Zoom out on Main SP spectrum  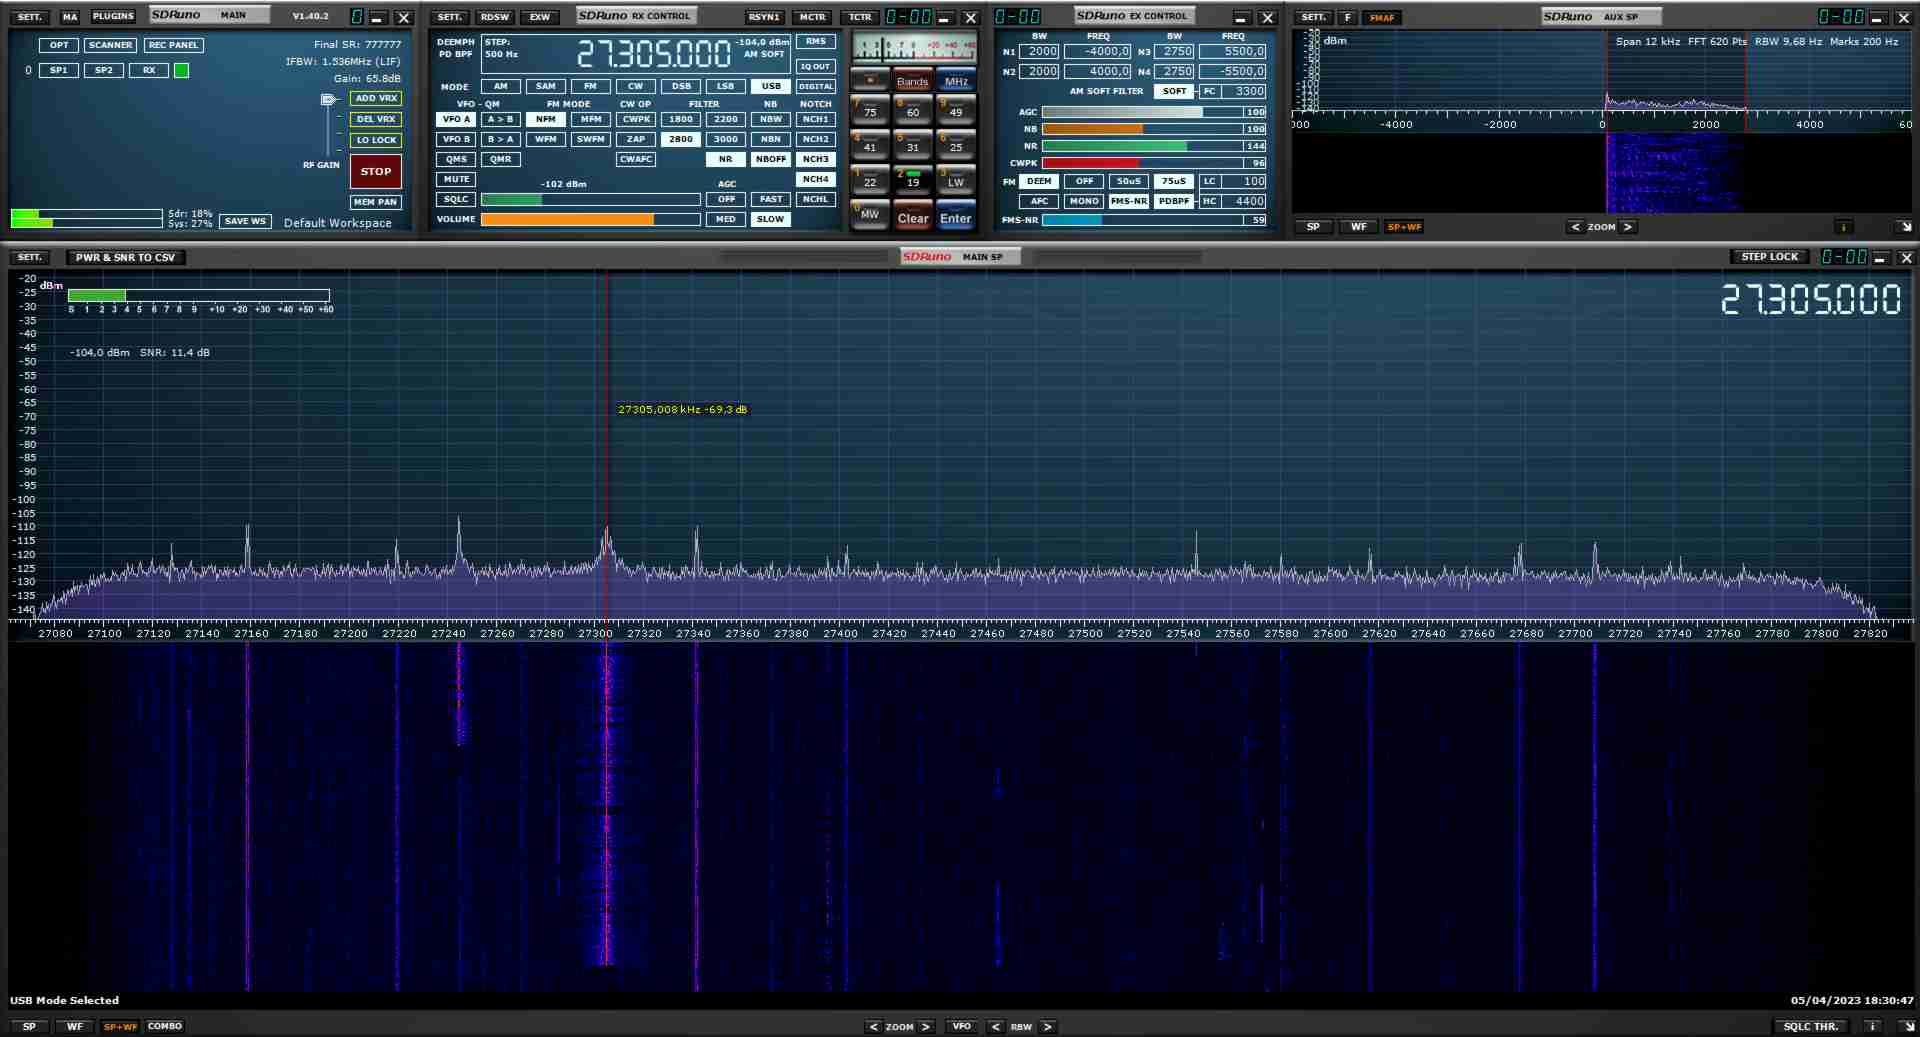tap(874, 1026)
